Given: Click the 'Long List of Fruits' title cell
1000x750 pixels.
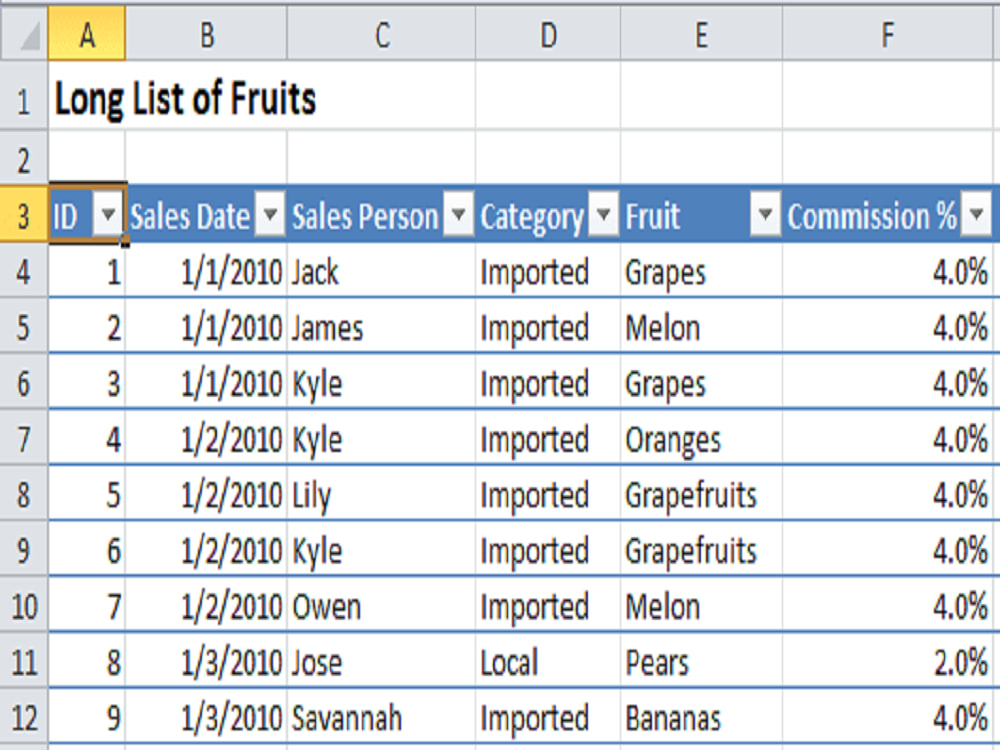Looking at the screenshot, I should [x=185, y=100].
